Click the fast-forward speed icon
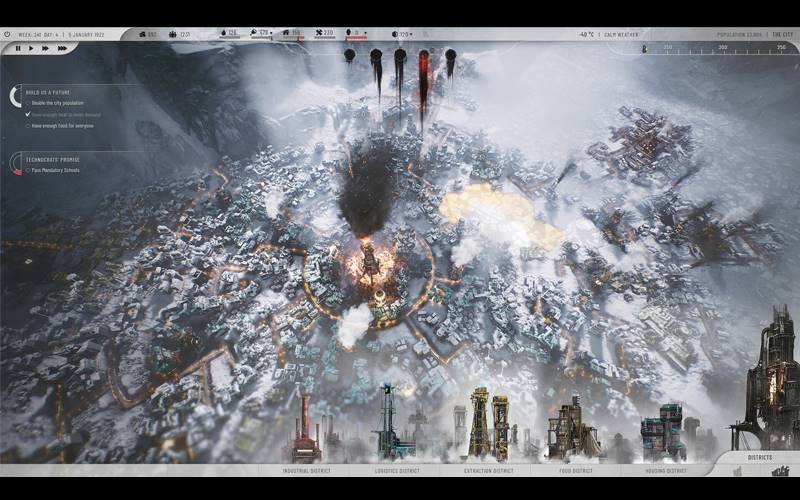The height and width of the screenshot is (500, 800). pos(45,48)
